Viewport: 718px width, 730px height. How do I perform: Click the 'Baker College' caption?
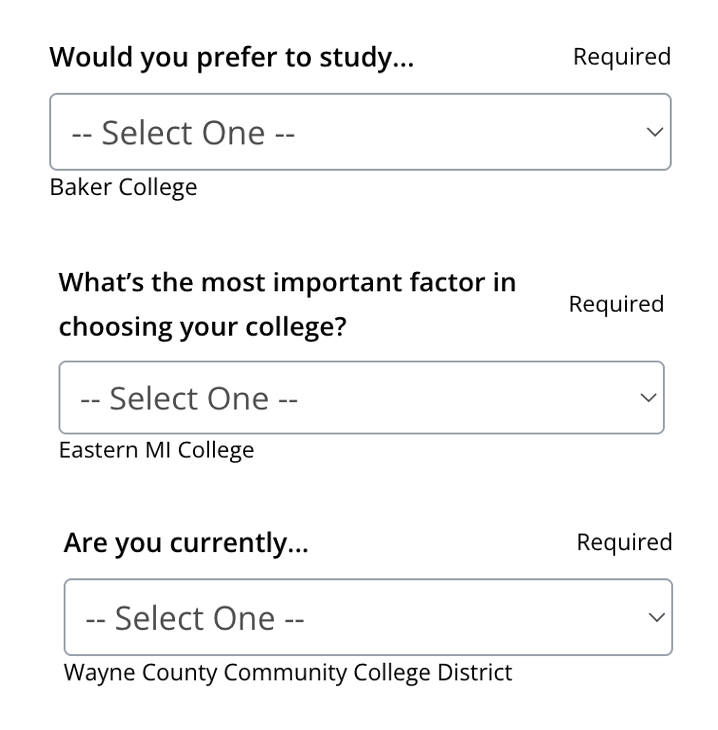point(123,187)
